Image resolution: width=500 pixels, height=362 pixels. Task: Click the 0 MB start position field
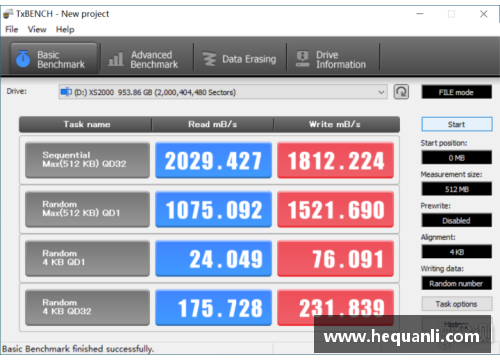(x=456, y=157)
